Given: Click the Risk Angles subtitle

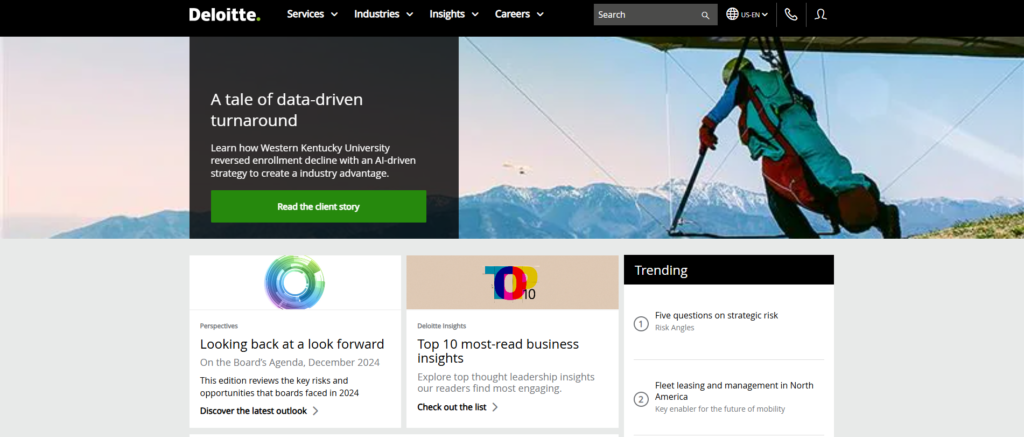Looking at the screenshot, I should point(675,328).
